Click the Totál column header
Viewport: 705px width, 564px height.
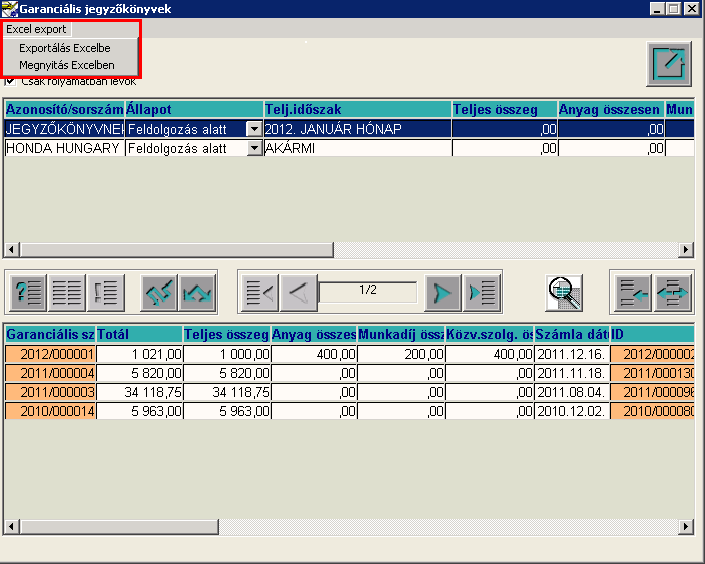[x=139, y=335]
